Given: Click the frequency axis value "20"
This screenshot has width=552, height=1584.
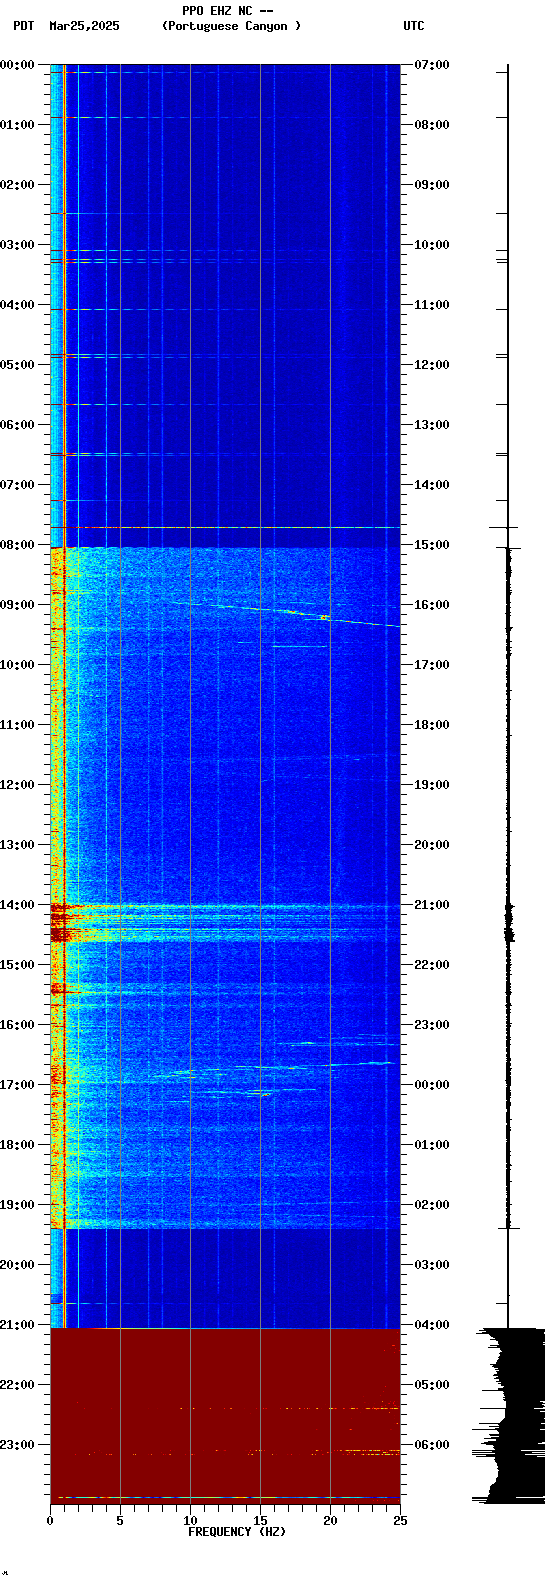Looking at the screenshot, I should point(330,1521).
